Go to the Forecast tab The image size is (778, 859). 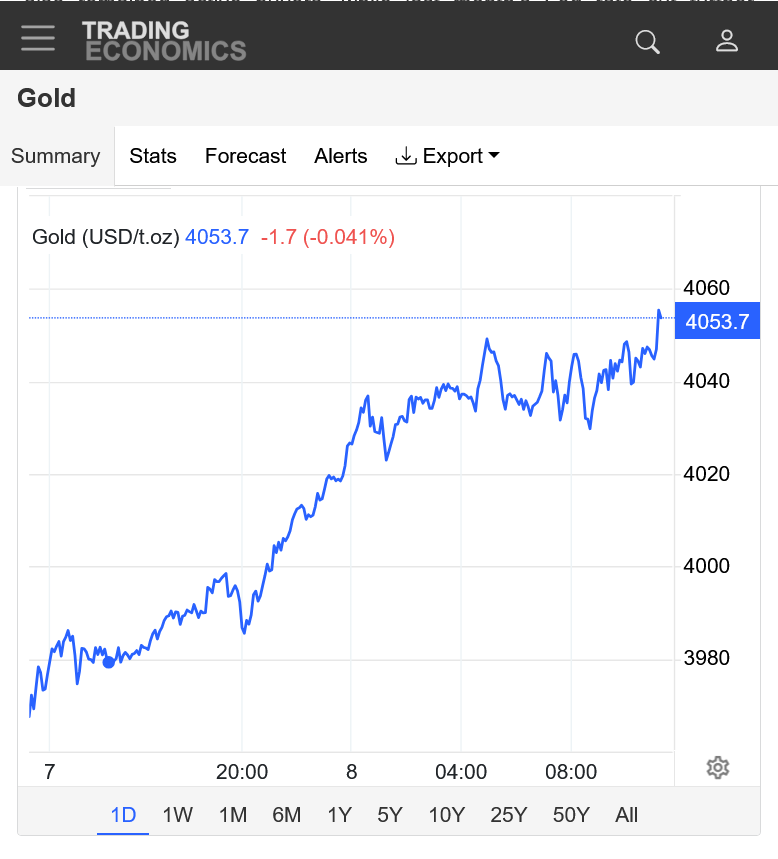click(245, 156)
